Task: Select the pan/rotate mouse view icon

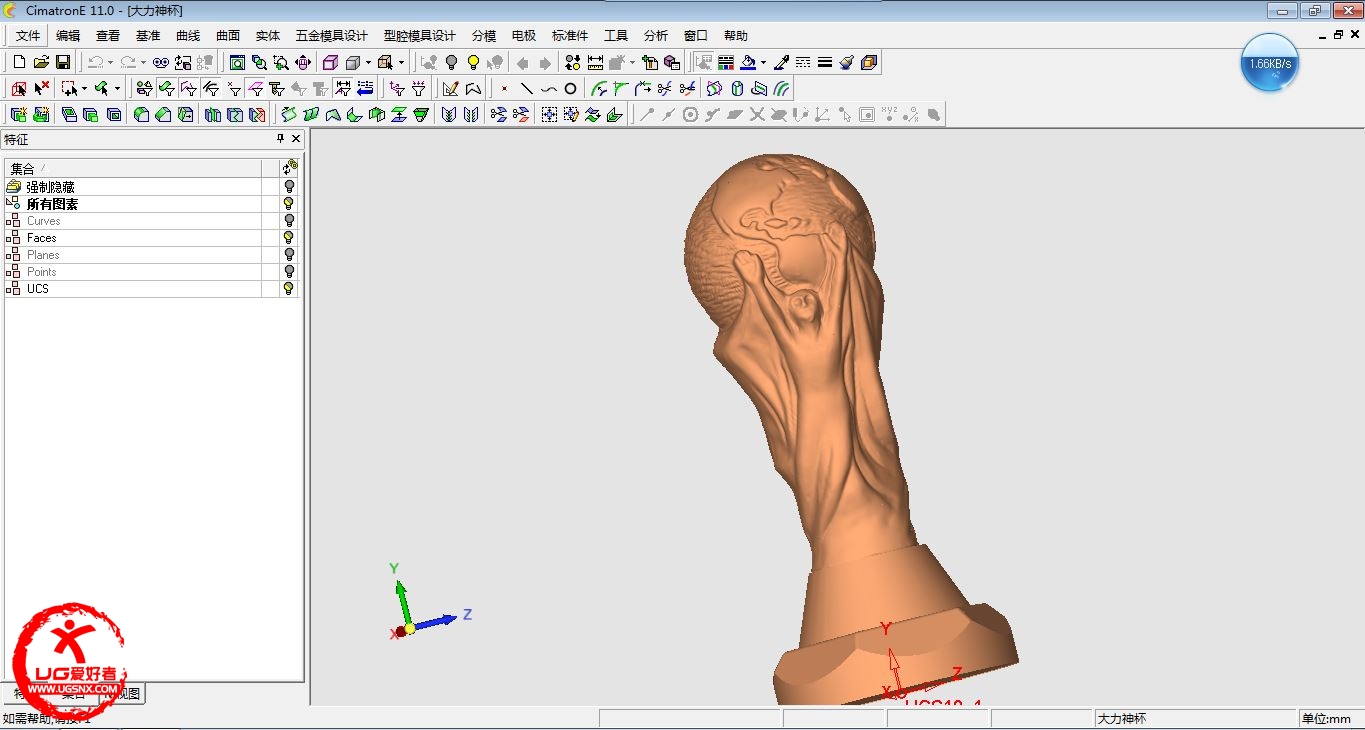Action: pyautogui.click(x=303, y=62)
